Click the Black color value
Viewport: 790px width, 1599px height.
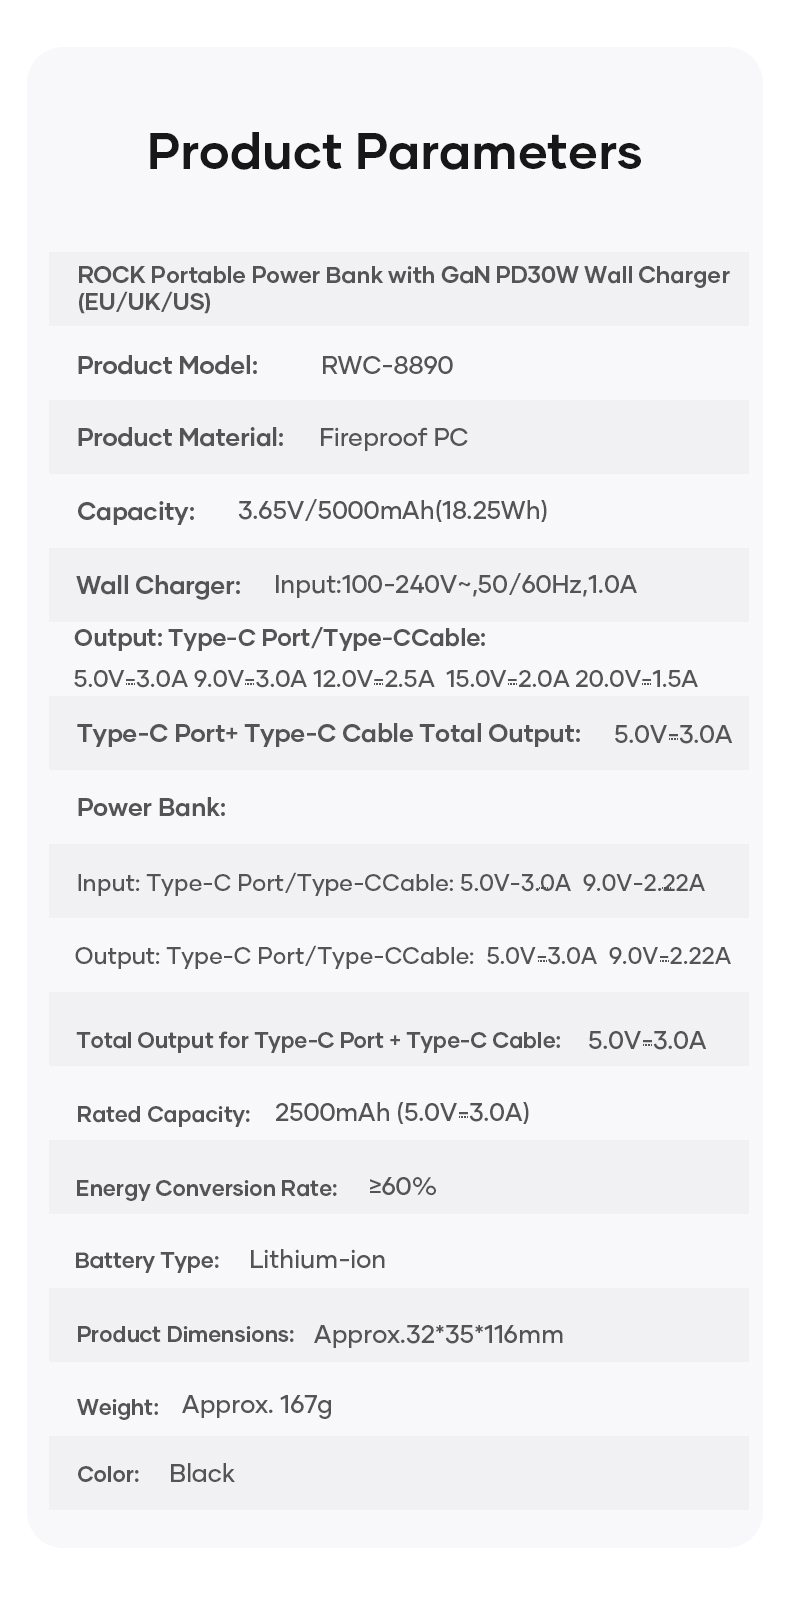pos(202,1473)
